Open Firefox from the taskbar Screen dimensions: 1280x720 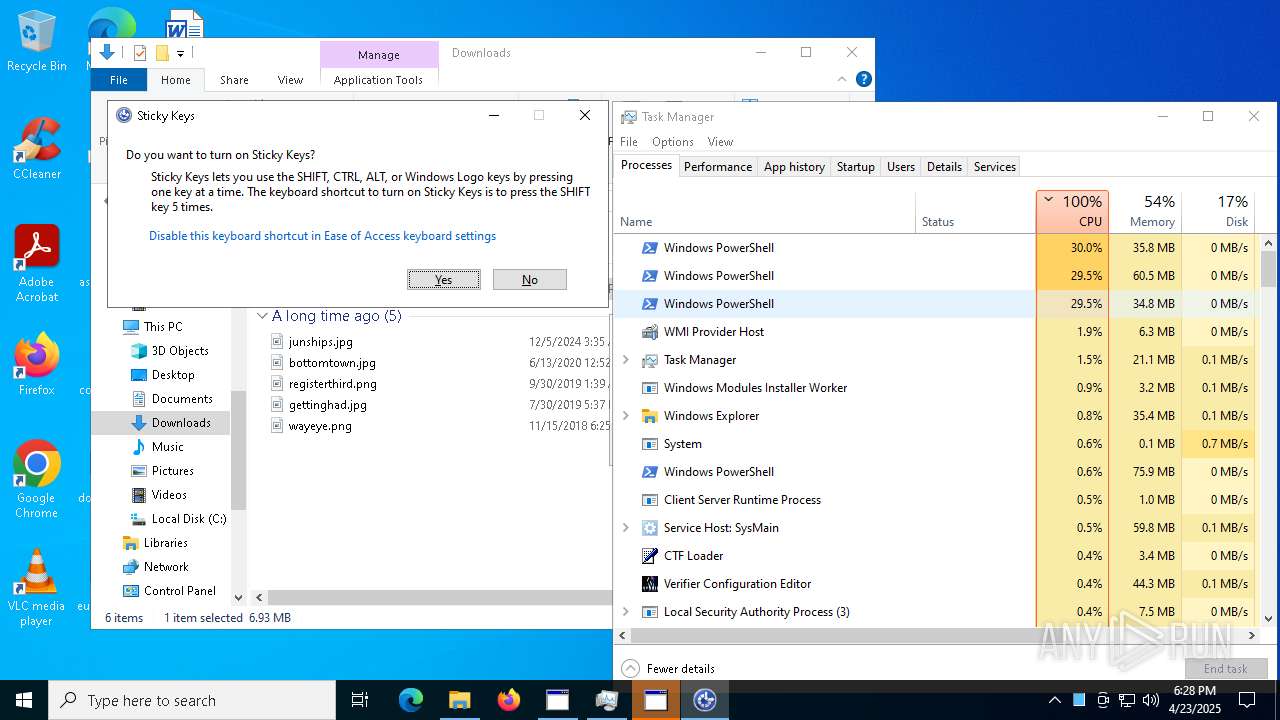pyautogui.click(x=509, y=700)
